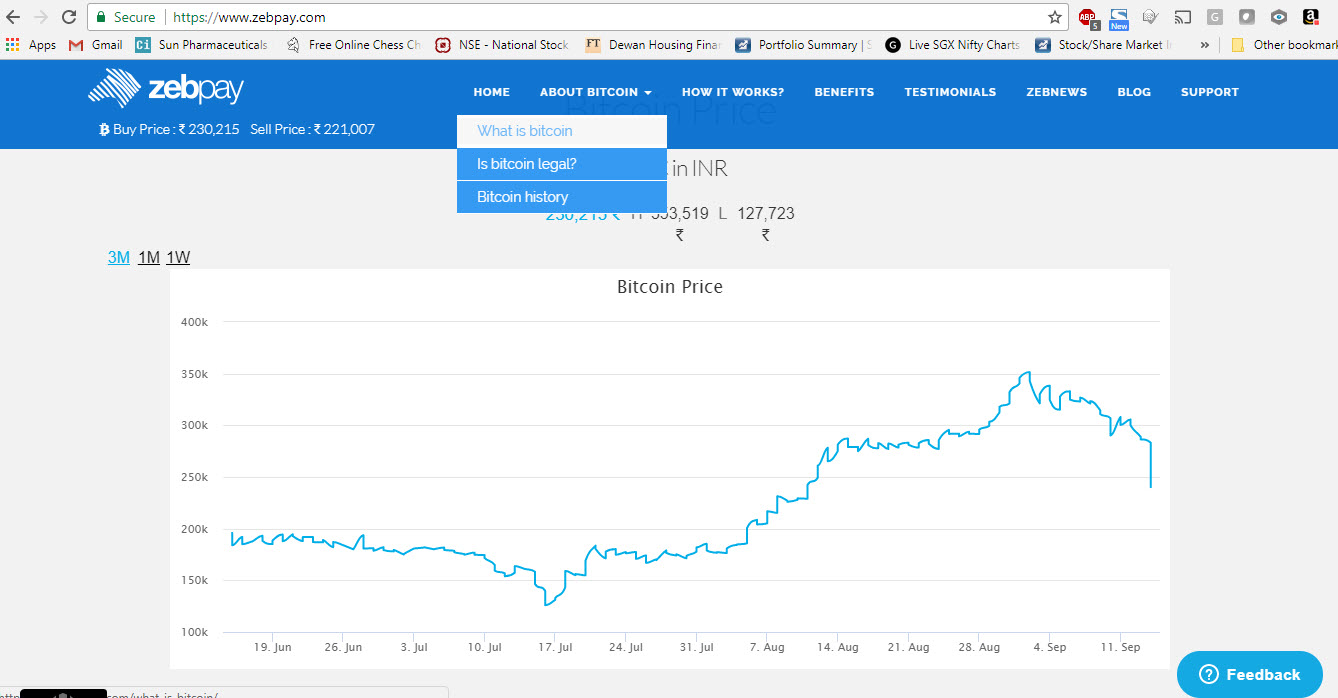Click the address bar URL field
The width and height of the screenshot is (1338, 698).
click(x=600, y=17)
